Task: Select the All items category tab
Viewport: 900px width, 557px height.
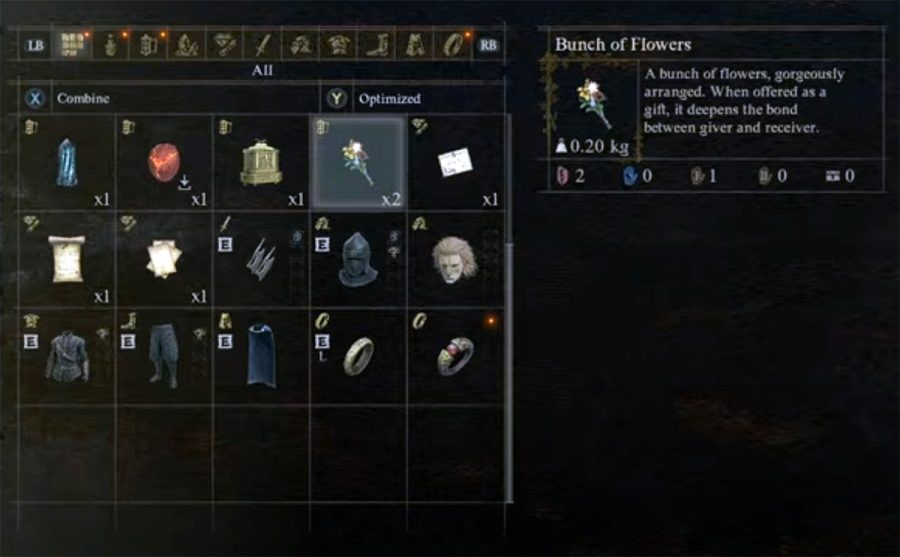Action: point(72,44)
